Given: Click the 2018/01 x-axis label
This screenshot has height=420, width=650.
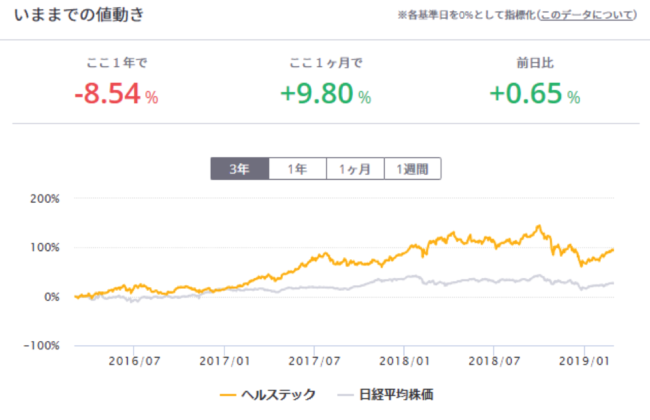Looking at the screenshot, I should [407, 358].
